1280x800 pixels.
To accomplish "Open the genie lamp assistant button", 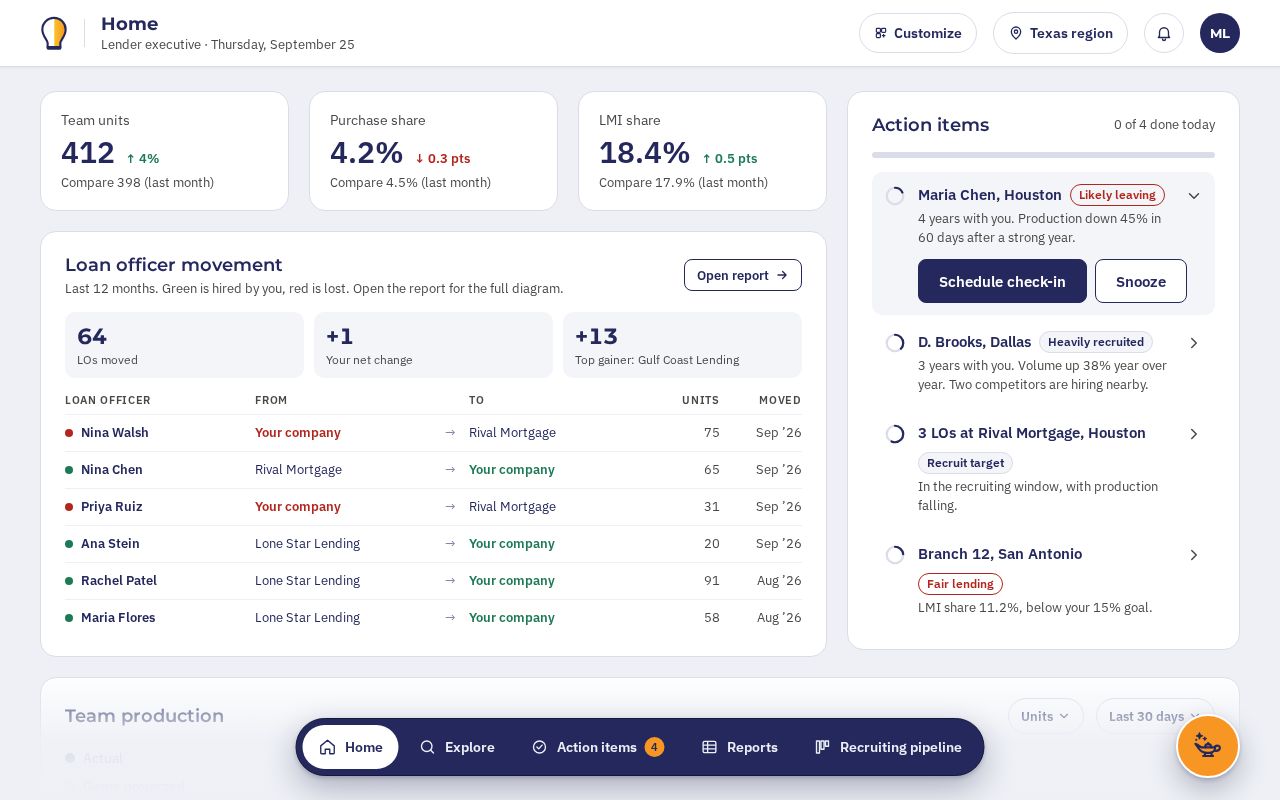I will tap(1208, 746).
